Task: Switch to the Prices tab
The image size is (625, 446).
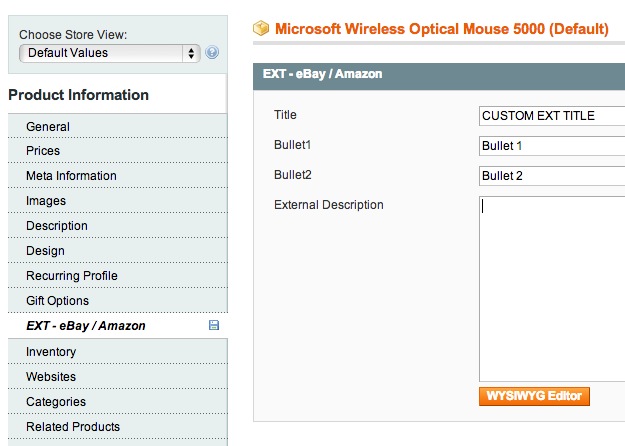Action: pos(118,151)
